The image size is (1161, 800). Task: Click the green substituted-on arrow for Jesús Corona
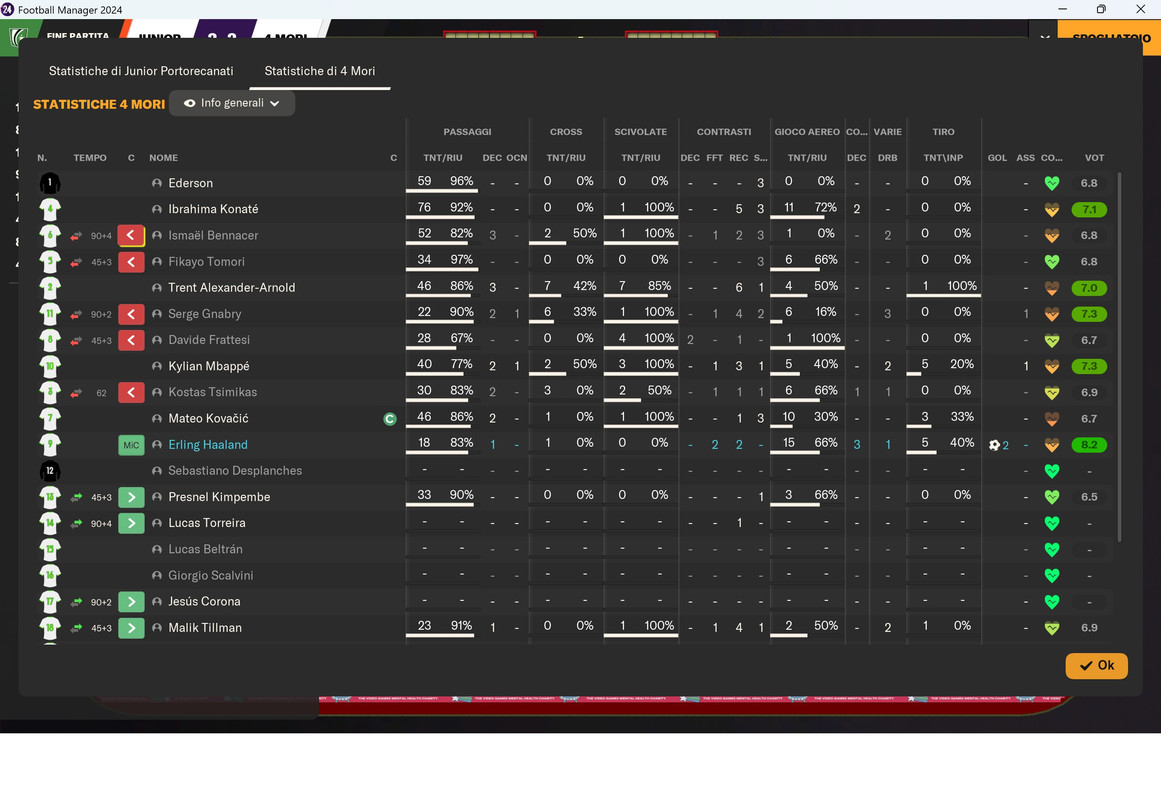coord(131,601)
